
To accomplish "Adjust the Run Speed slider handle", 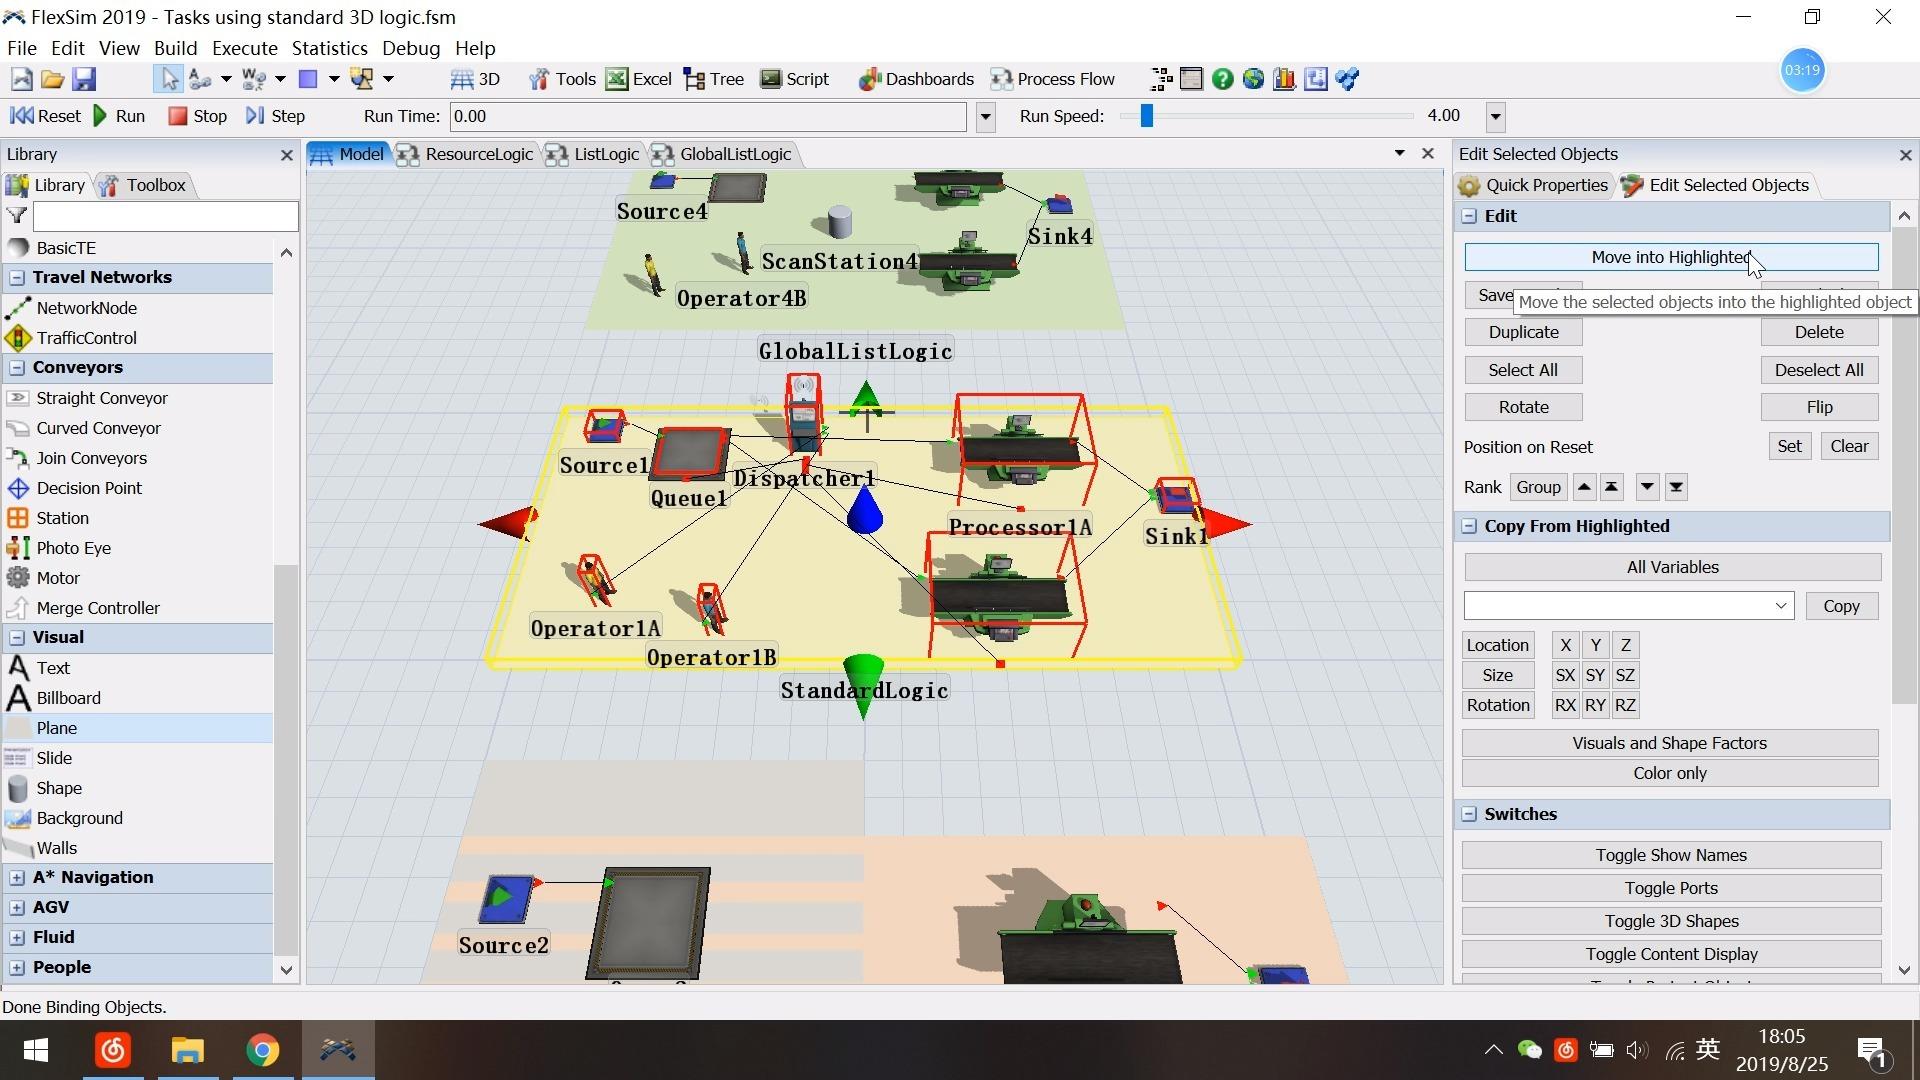I will tap(1147, 116).
